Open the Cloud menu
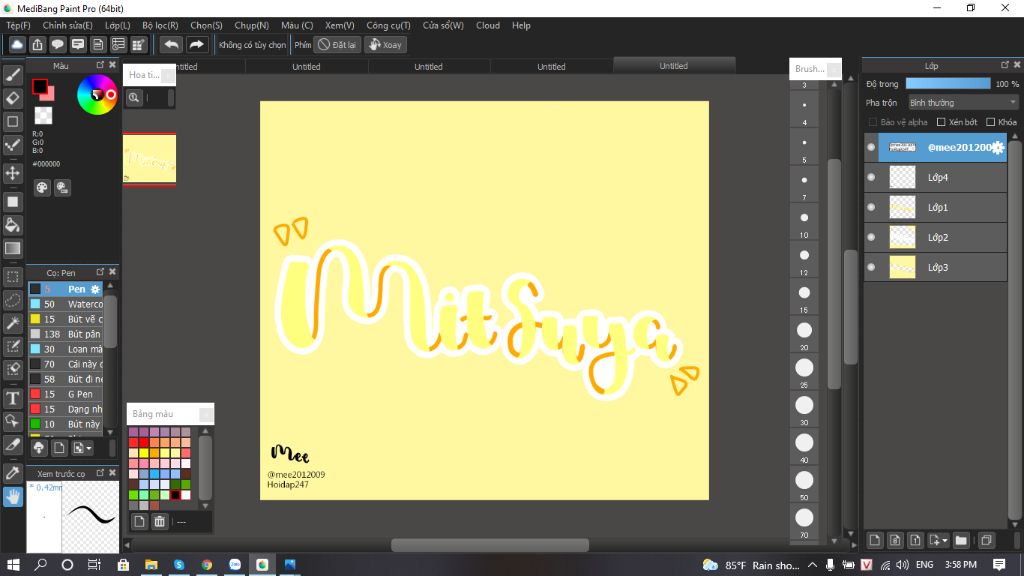The width and height of the screenshot is (1024, 576). click(x=488, y=25)
